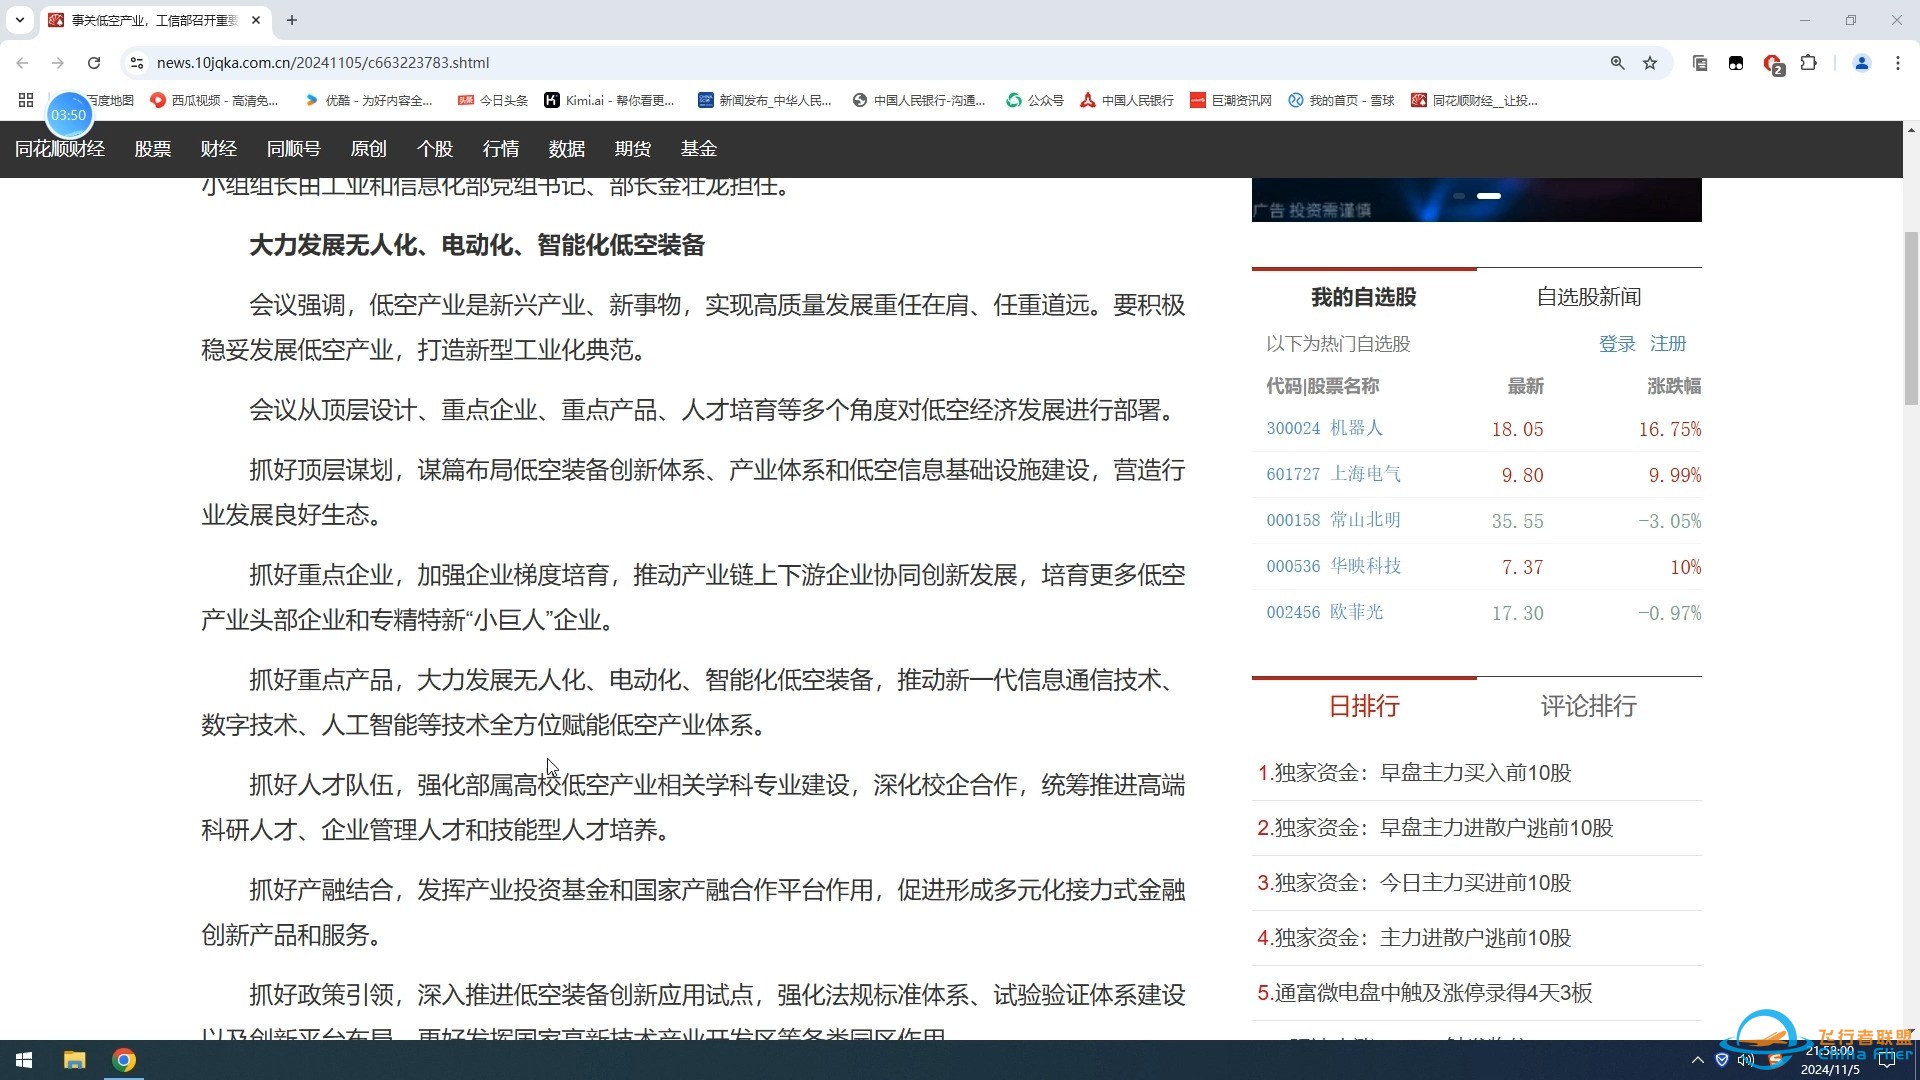Open the 中国人民银行 bookmark
Viewport: 1920px width, 1080px height.
[1127, 100]
